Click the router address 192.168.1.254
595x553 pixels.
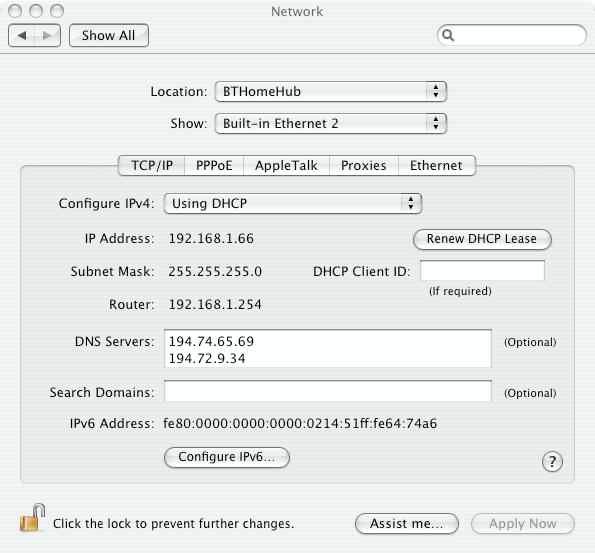pyautogui.click(x=215, y=304)
